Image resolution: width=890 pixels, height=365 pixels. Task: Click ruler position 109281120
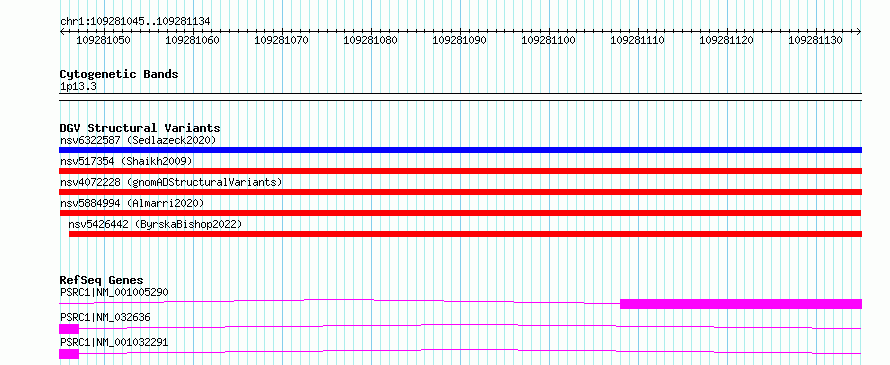(727, 40)
